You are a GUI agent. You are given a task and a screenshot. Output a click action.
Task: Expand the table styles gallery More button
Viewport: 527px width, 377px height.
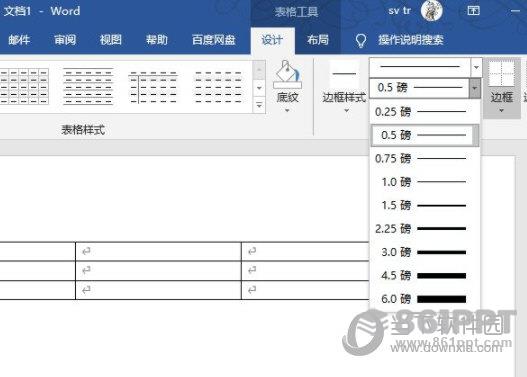259,105
